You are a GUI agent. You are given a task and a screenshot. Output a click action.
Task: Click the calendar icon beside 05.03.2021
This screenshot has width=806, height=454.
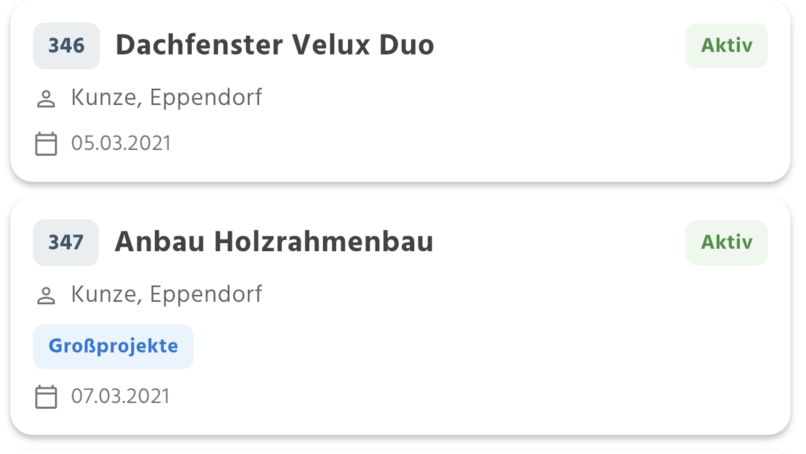click(46, 144)
